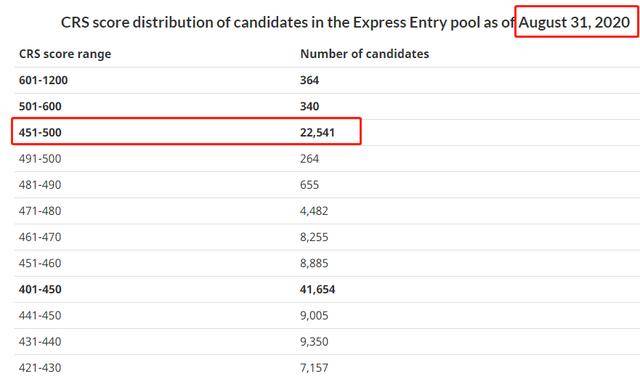Click the 22,541 candidates value
Screen dimensions: 640x379
(317, 133)
